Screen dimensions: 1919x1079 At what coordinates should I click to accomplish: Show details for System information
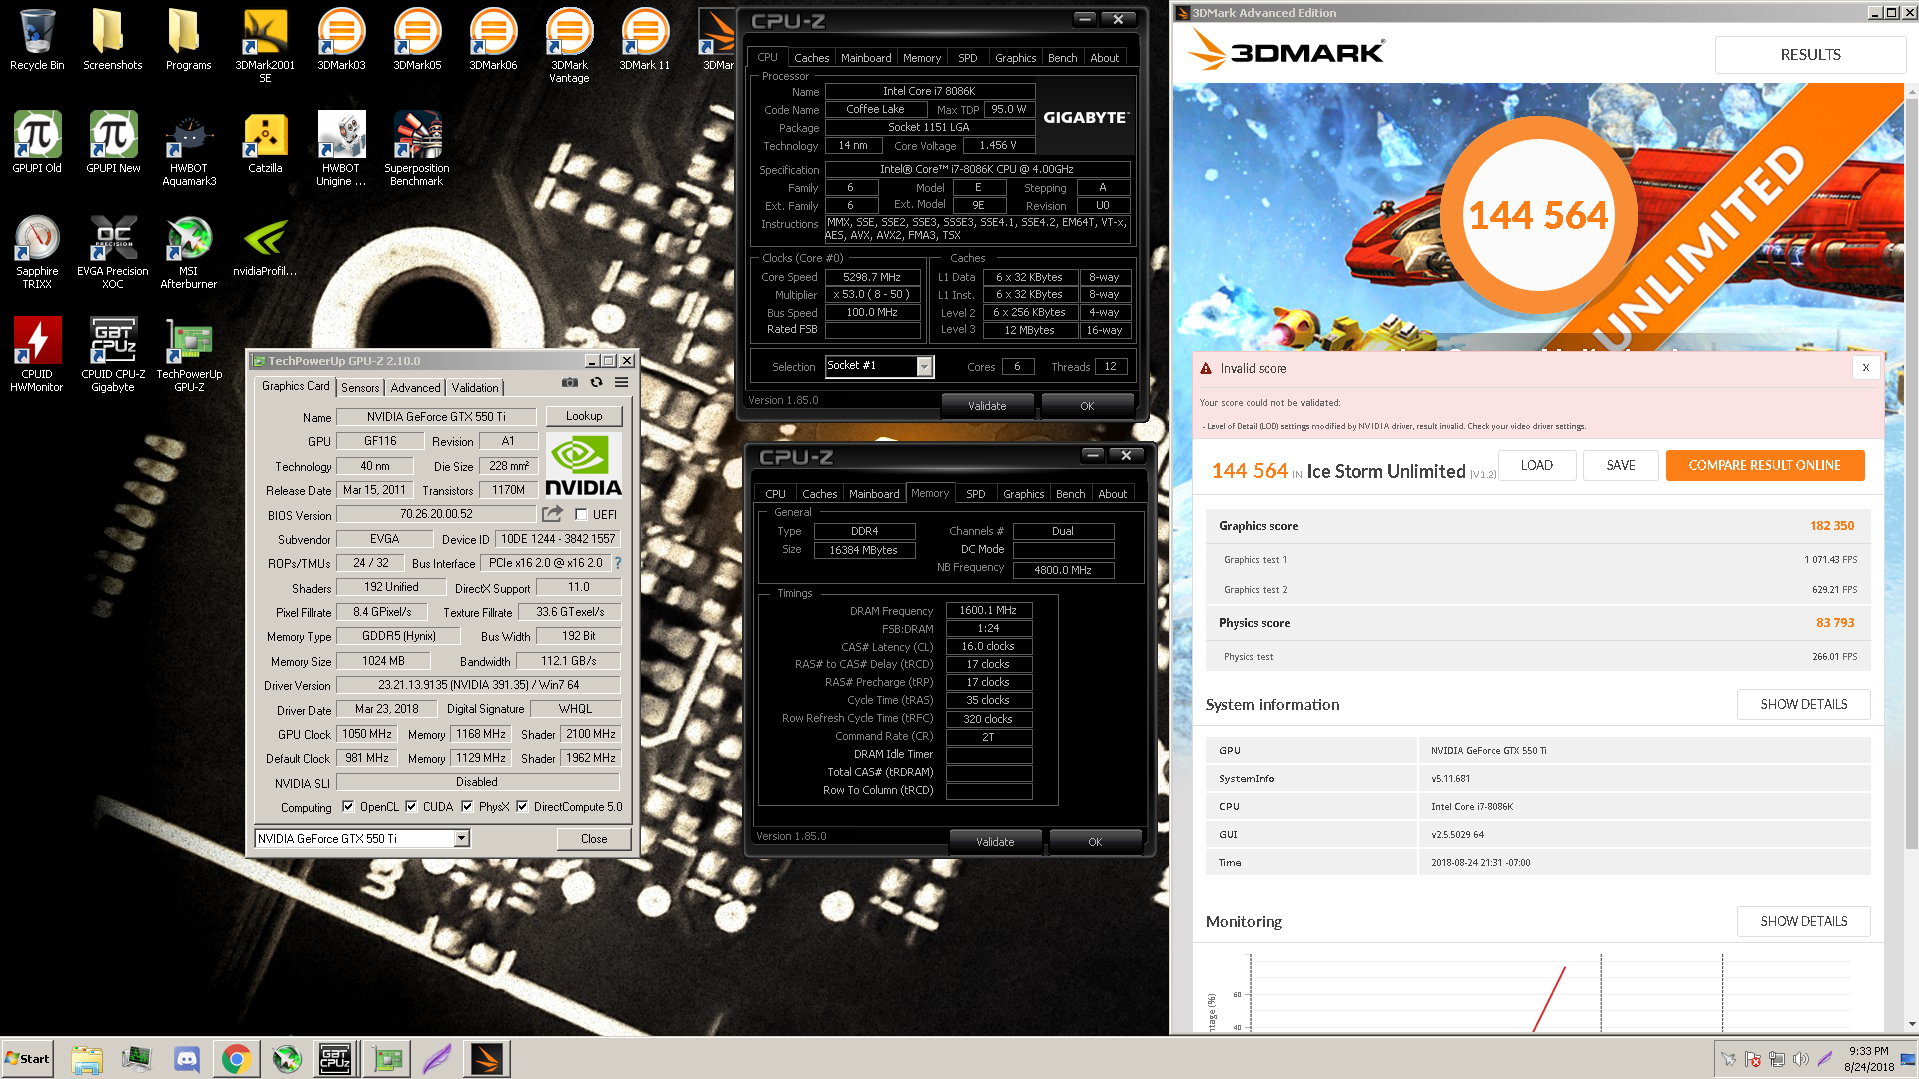(x=1803, y=704)
